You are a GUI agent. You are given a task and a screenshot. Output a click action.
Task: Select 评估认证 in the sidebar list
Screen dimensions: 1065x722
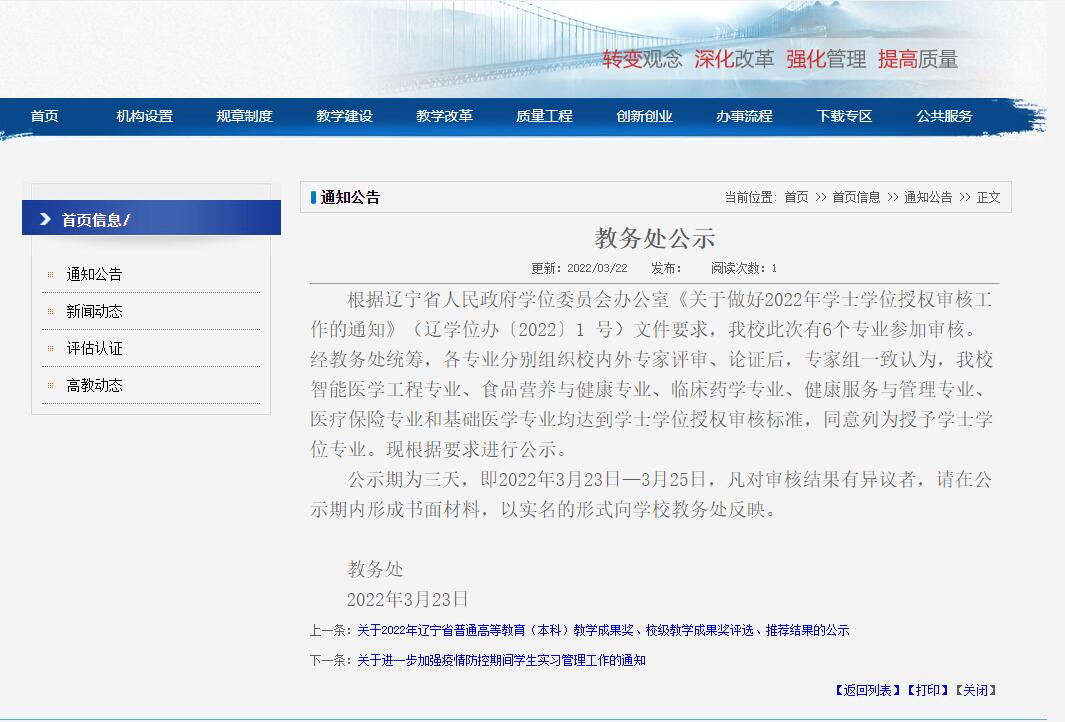coord(94,348)
